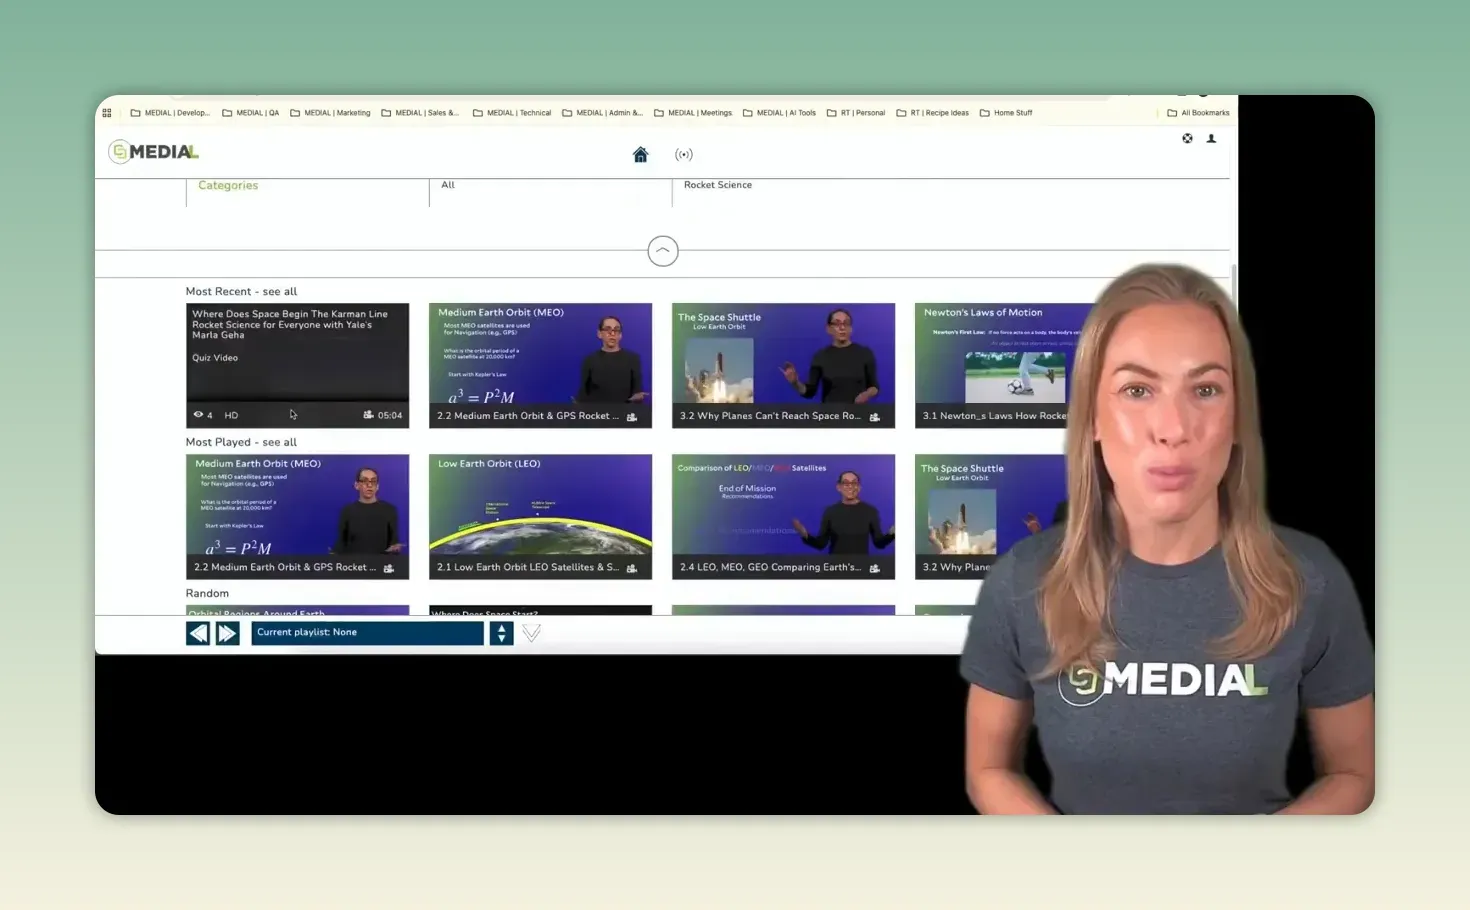Click 'Most Played - see all' link
1470x910 pixels.
click(241, 442)
